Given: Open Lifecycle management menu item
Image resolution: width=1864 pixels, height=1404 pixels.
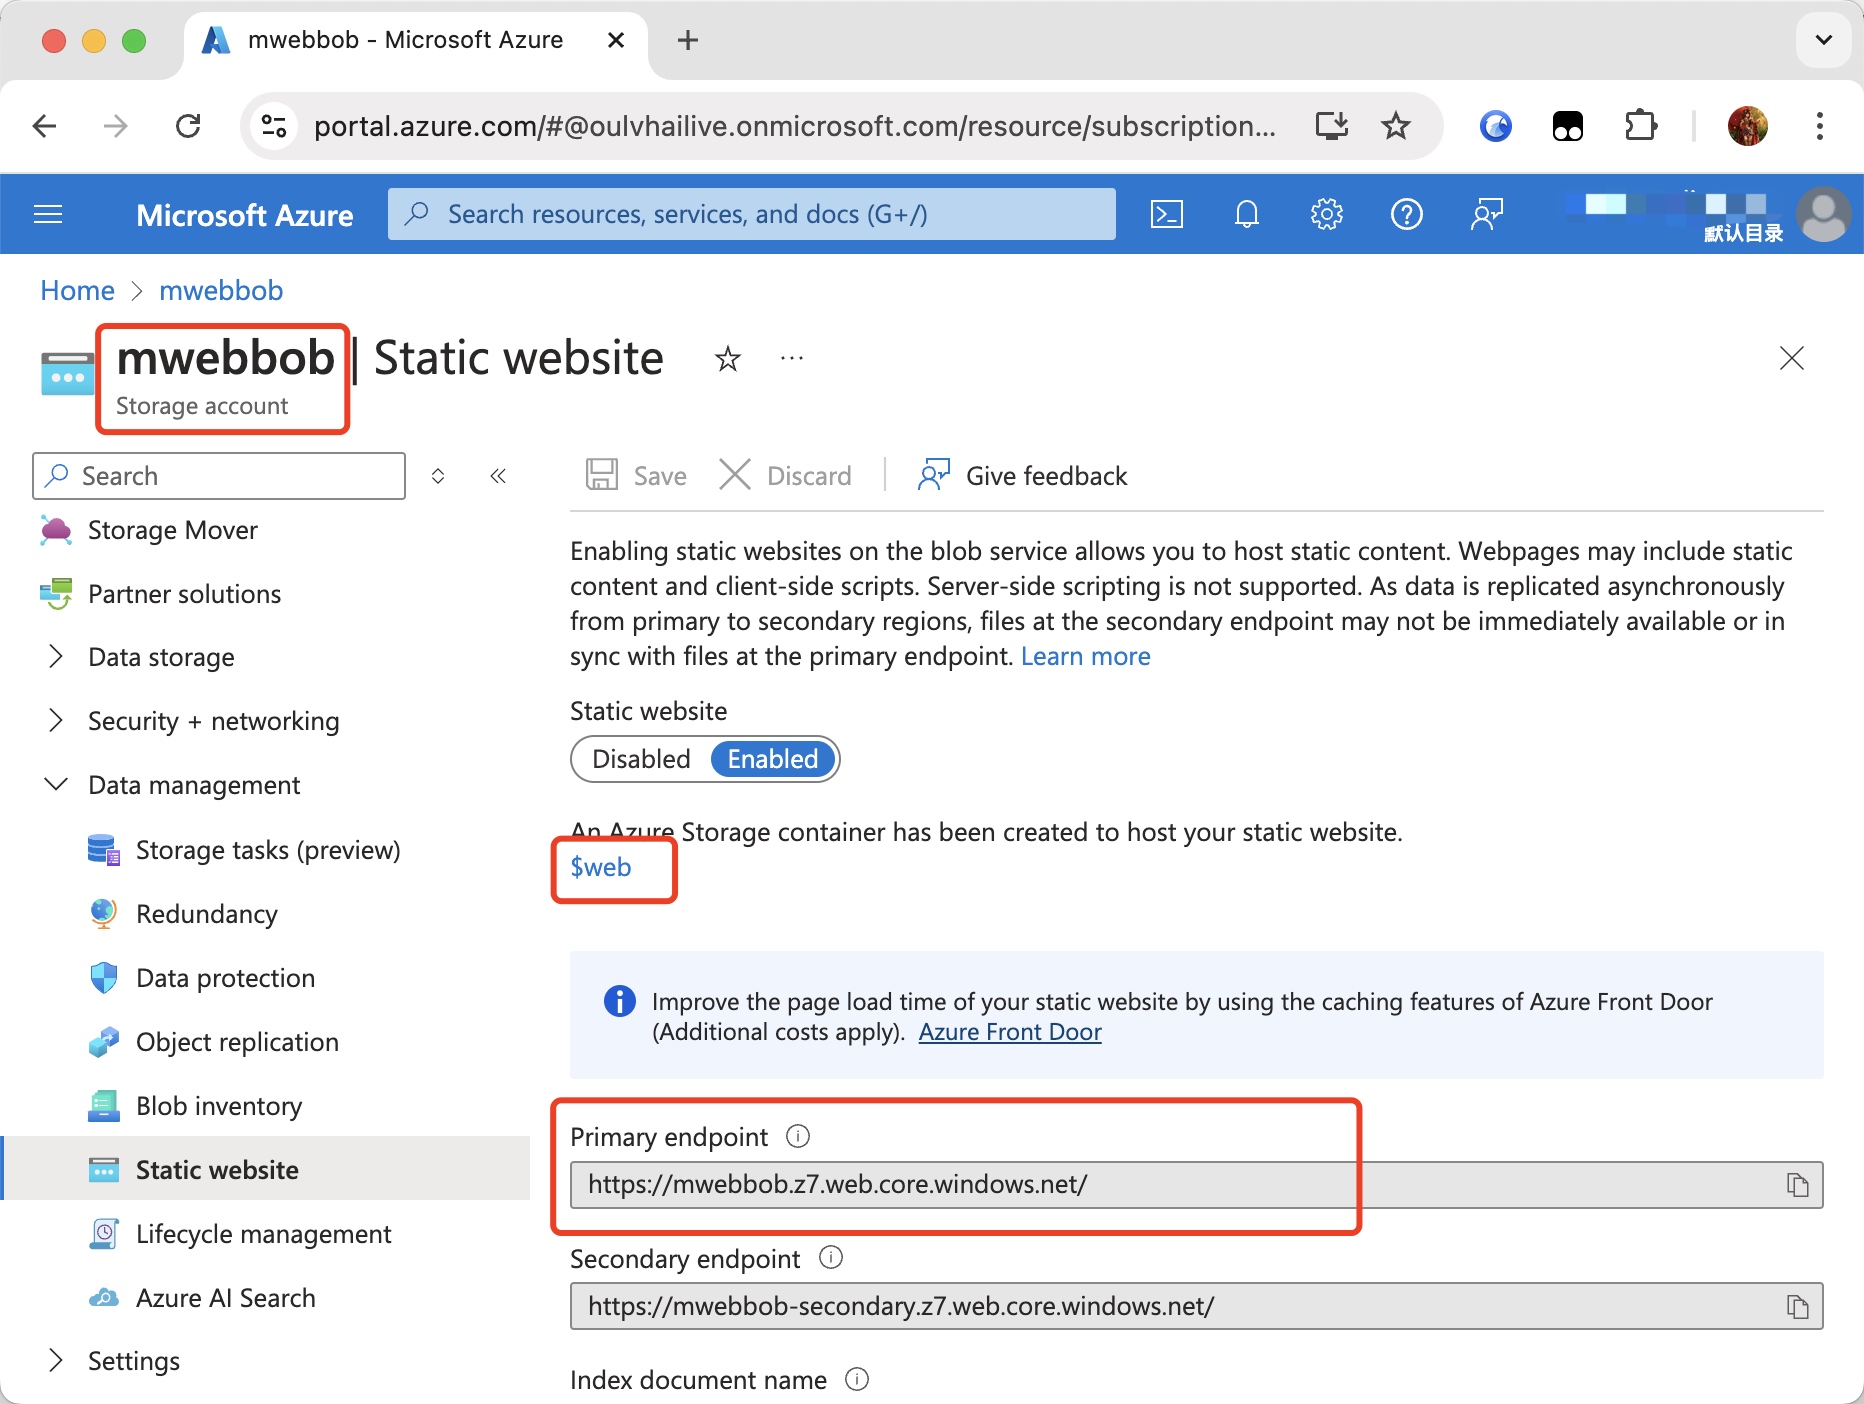Looking at the screenshot, I should pos(263,1234).
